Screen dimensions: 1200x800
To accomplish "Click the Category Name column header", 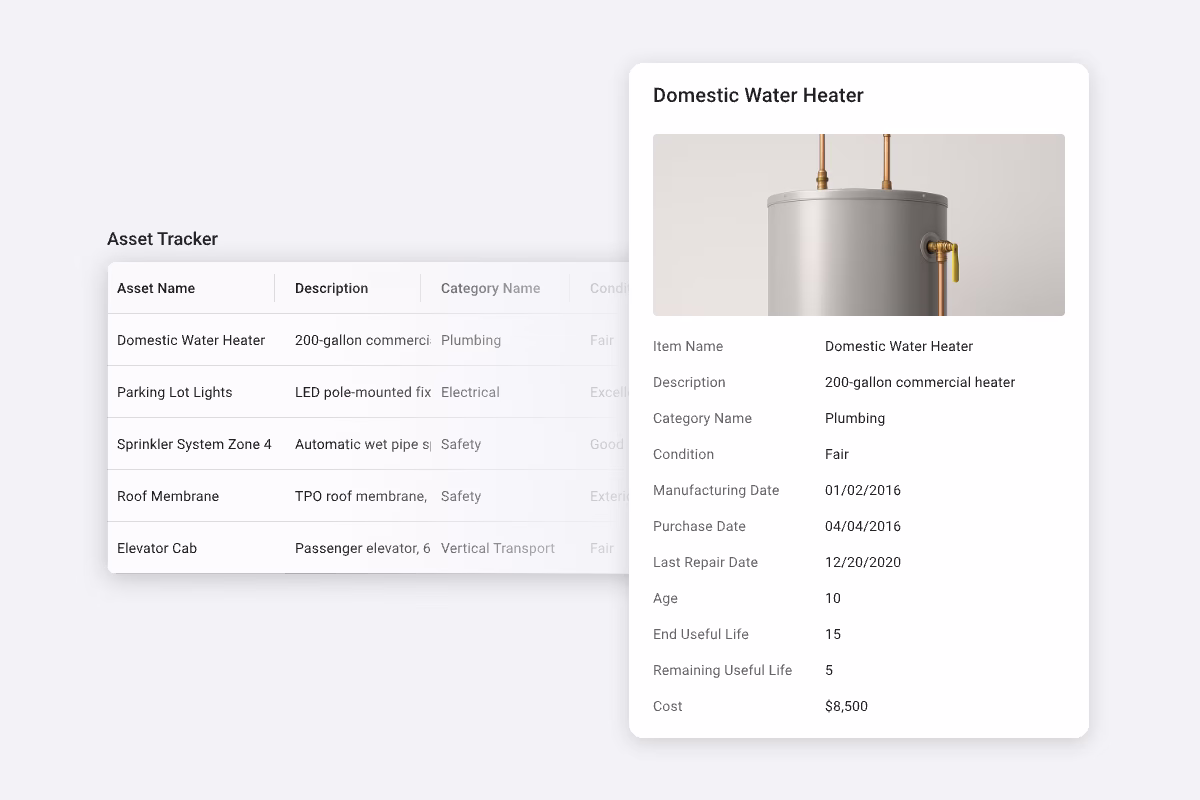I will (490, 288).
